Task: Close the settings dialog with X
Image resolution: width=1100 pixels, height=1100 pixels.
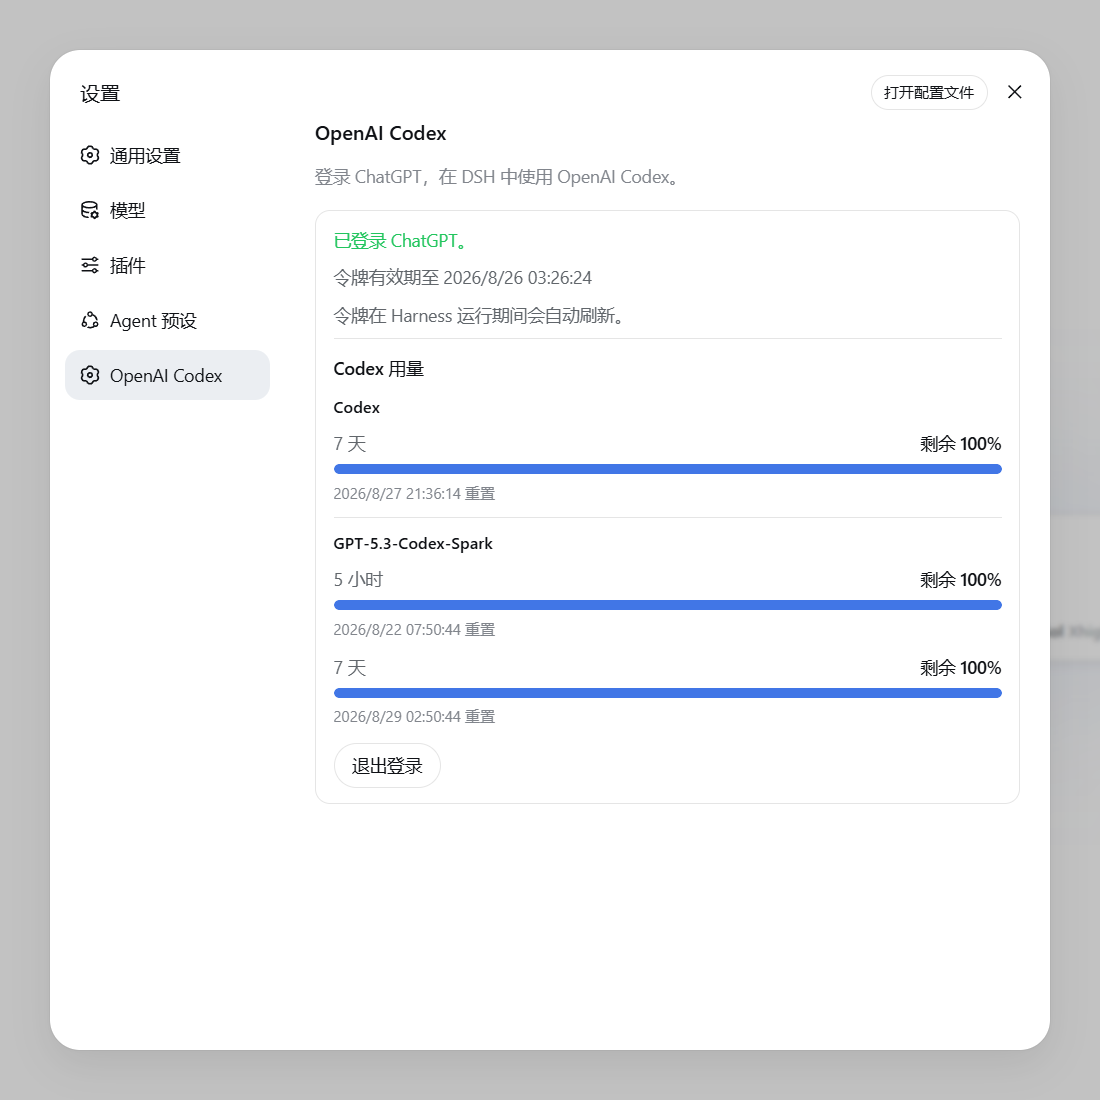Action: point(1014,92)
